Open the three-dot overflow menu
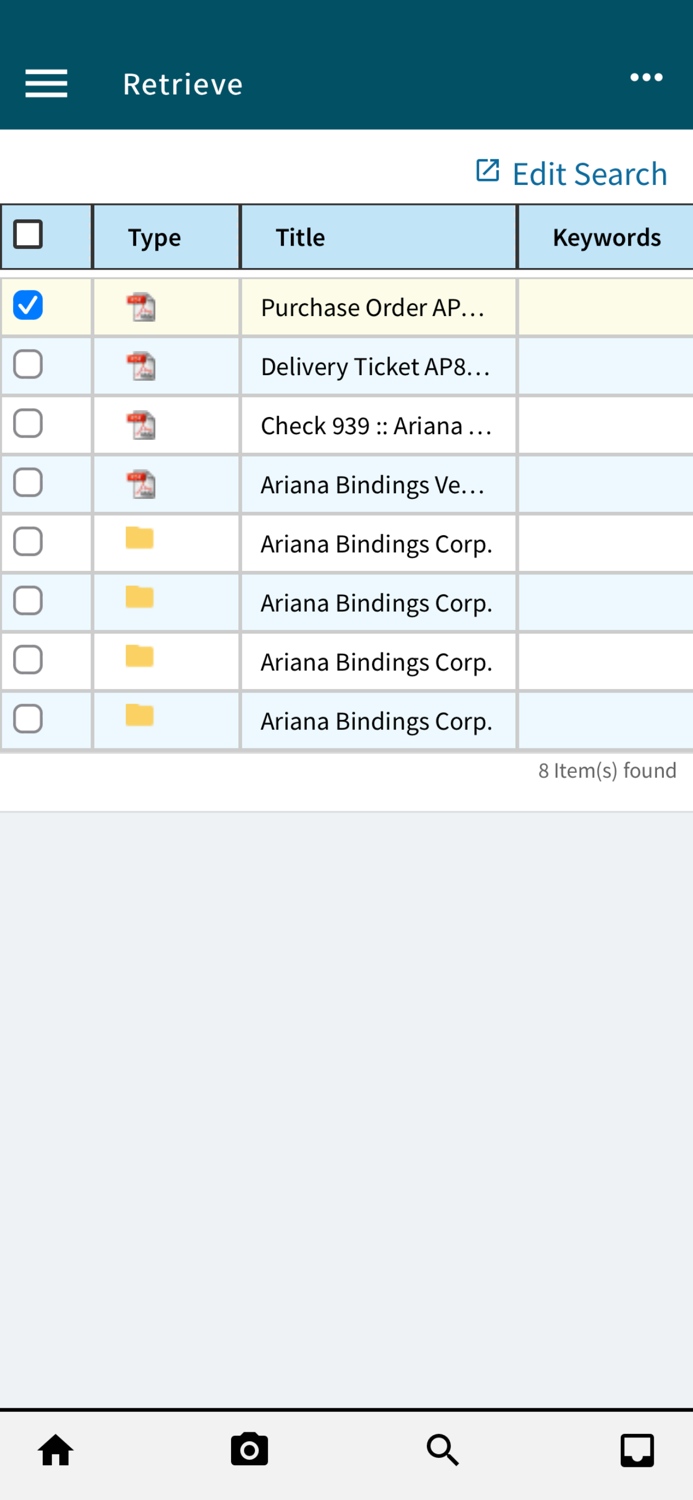The image size is (693, 1500). (x=646, y=77)
